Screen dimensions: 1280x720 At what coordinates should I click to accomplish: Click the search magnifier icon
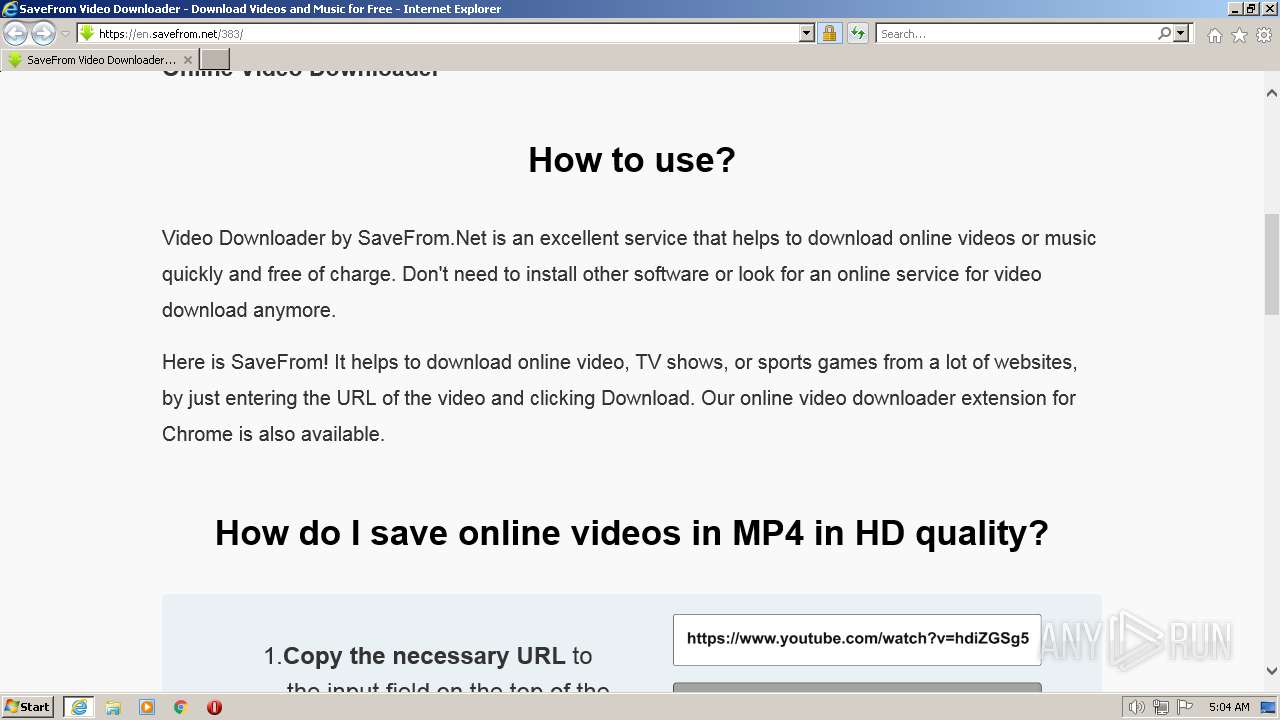tap(1164, 33)
